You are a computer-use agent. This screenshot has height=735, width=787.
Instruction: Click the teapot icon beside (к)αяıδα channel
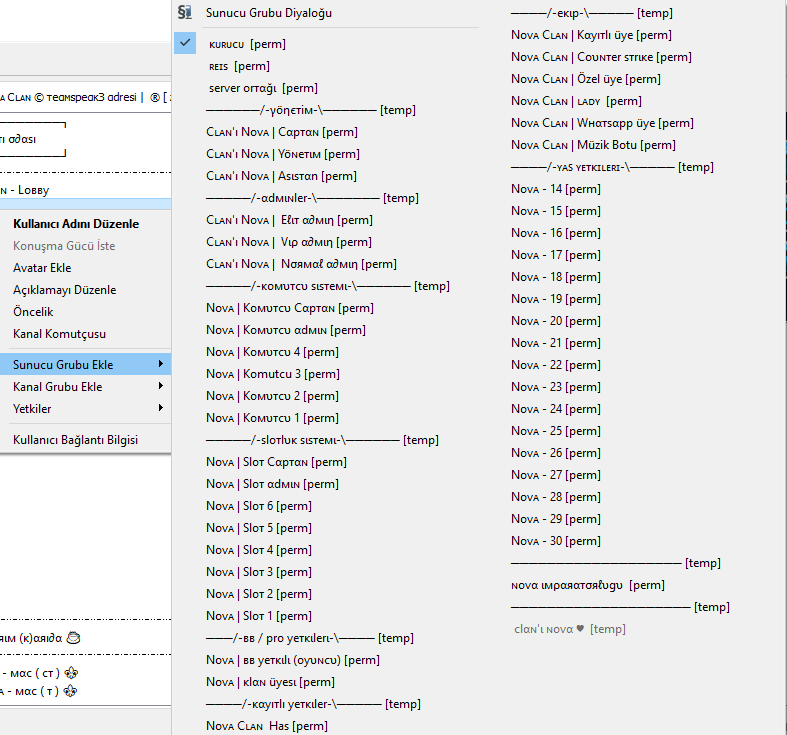[x=73, y=638]
